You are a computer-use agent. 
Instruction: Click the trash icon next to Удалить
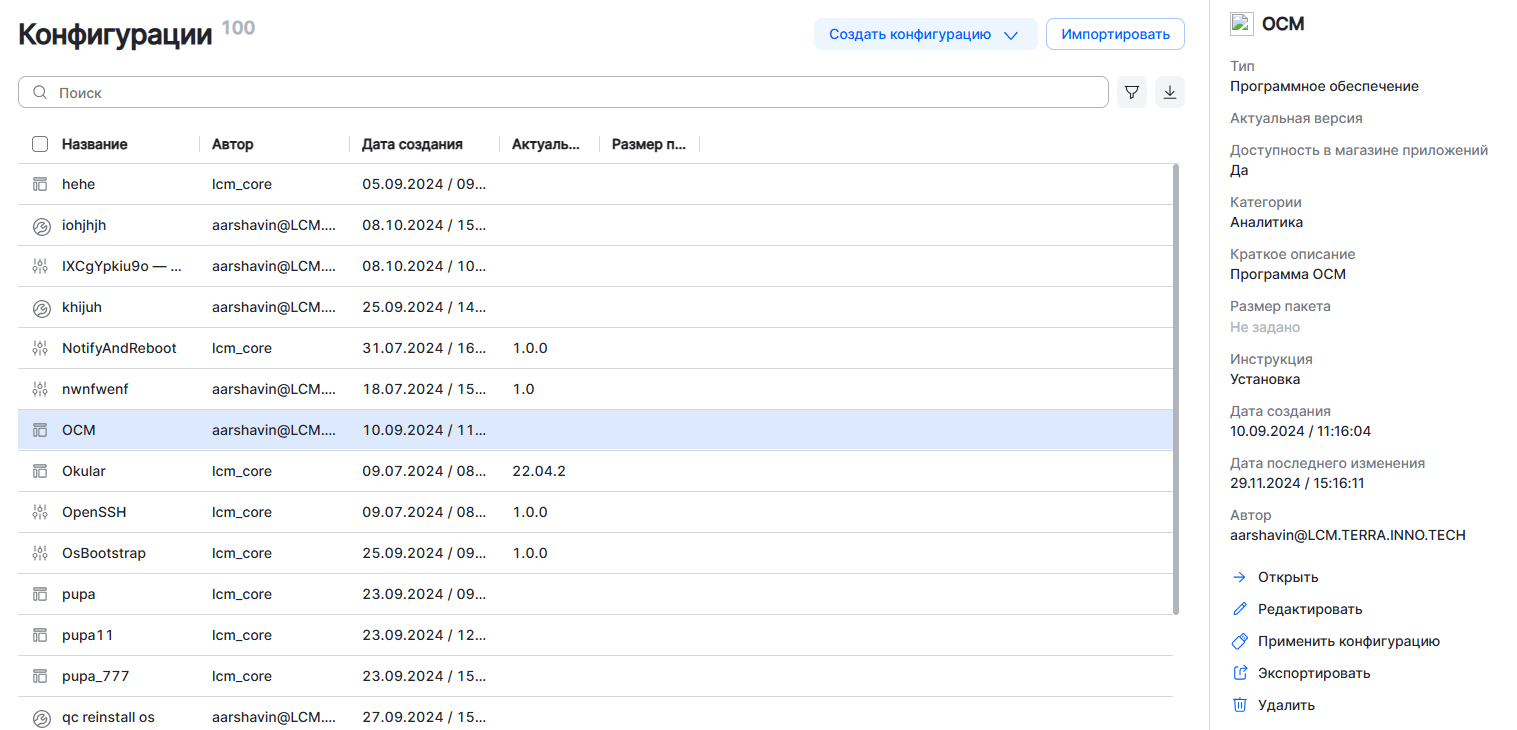coord(1240,705)
